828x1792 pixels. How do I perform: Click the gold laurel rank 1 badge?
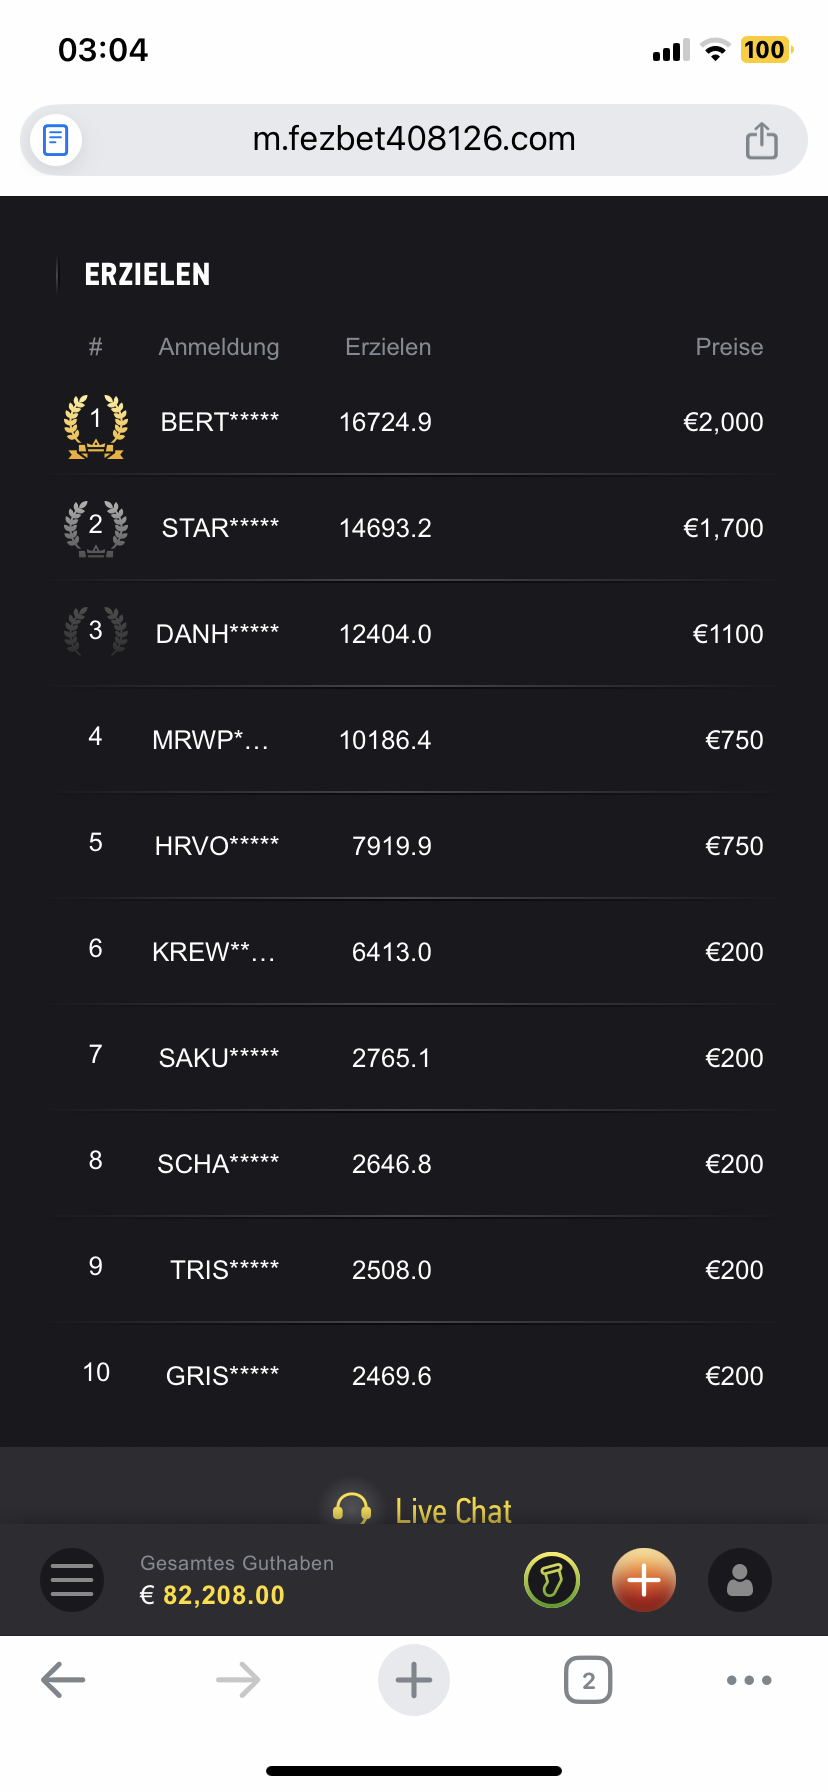(96, 425)
